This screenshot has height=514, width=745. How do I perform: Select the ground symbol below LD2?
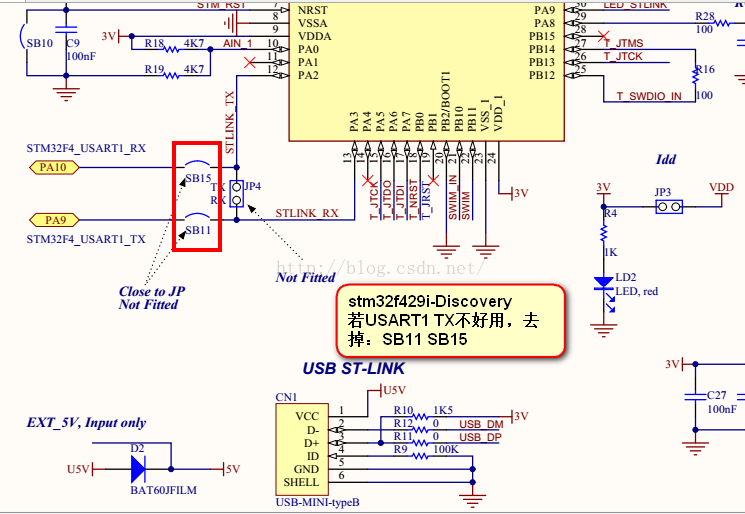[603, 331]
